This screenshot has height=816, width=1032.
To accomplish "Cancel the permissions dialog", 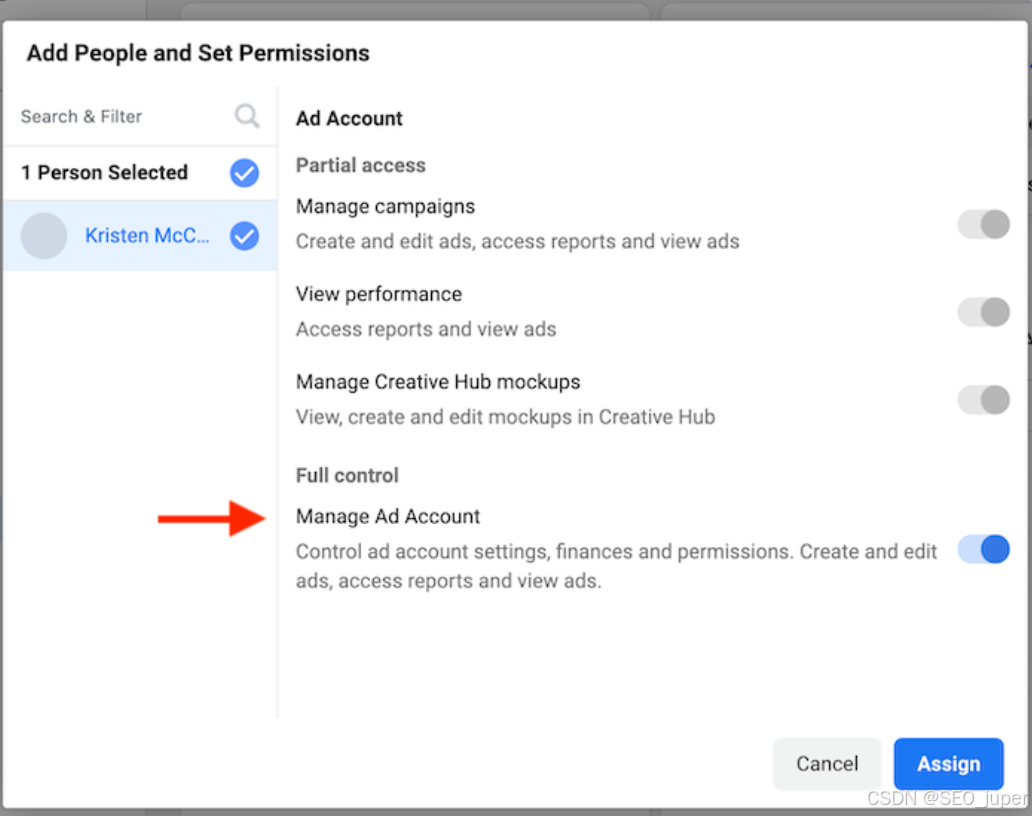I will point(826,764).
